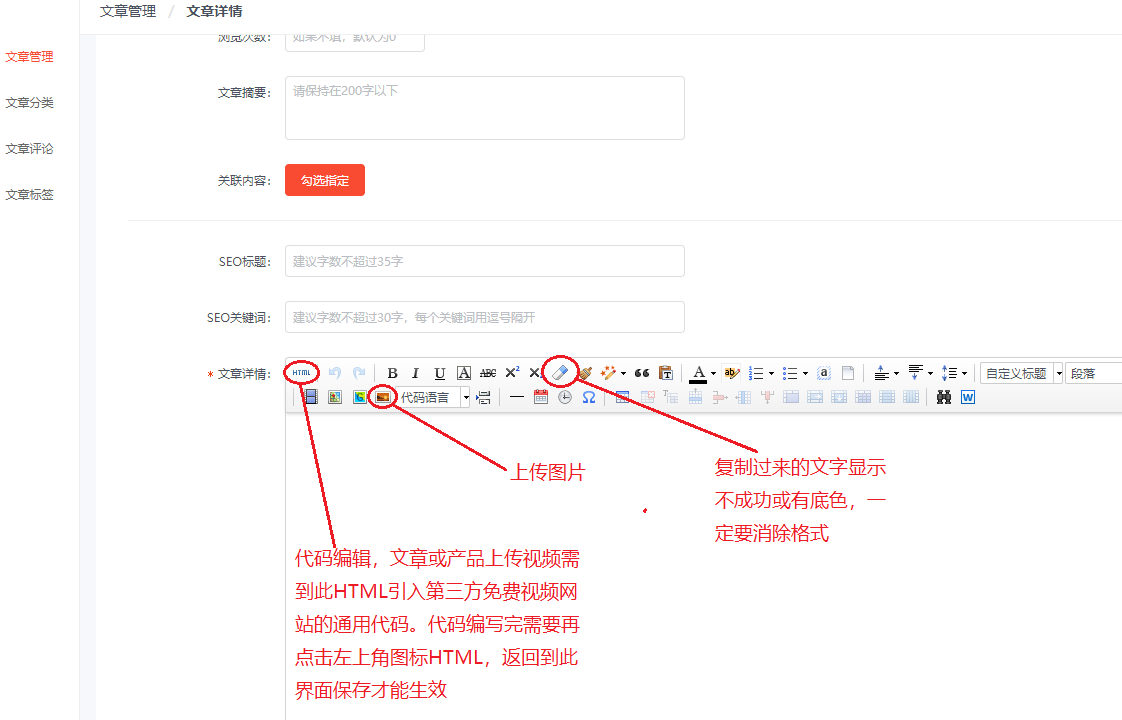Click the Word image transfer W icon
The image size is (1122, 720).
[x=968, y=397]
